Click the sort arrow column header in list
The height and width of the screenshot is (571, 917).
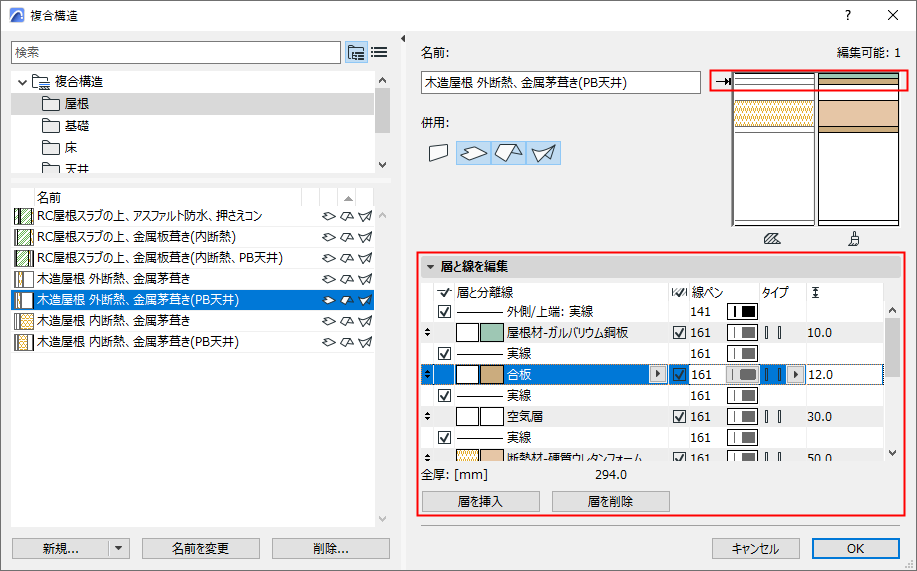348,197
